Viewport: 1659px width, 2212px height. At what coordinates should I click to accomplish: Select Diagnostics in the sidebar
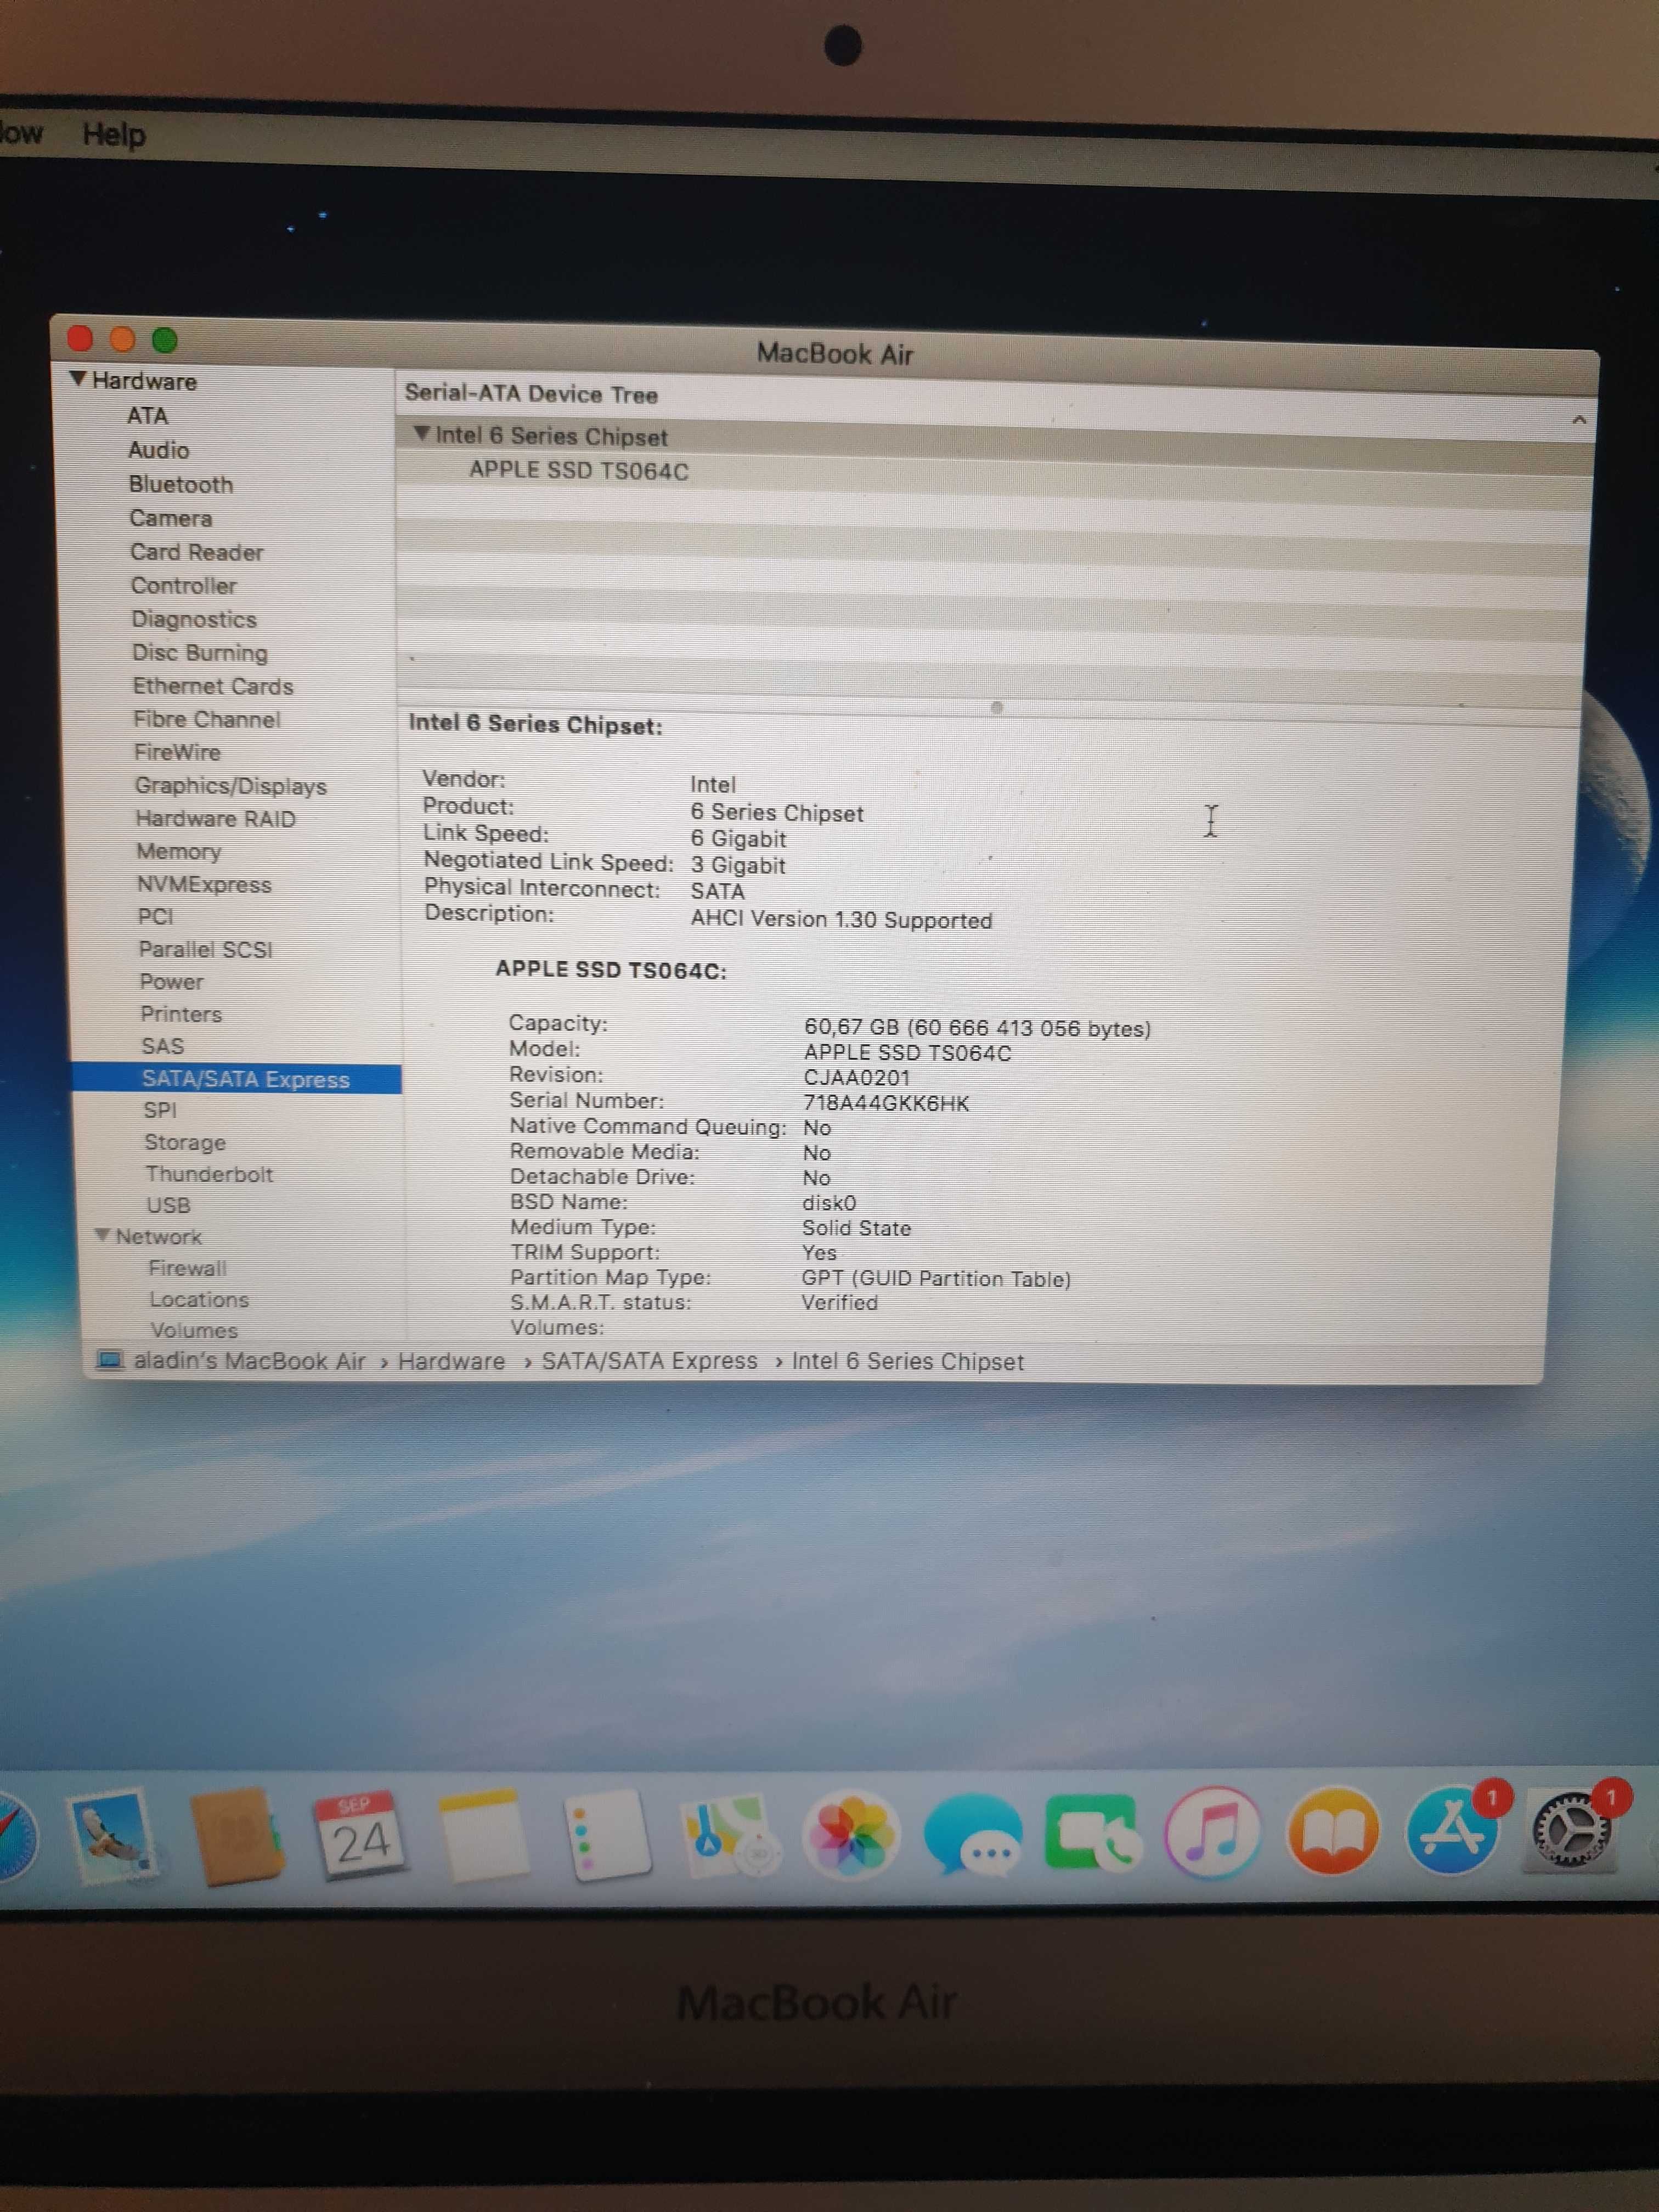[x=194, y=619]
